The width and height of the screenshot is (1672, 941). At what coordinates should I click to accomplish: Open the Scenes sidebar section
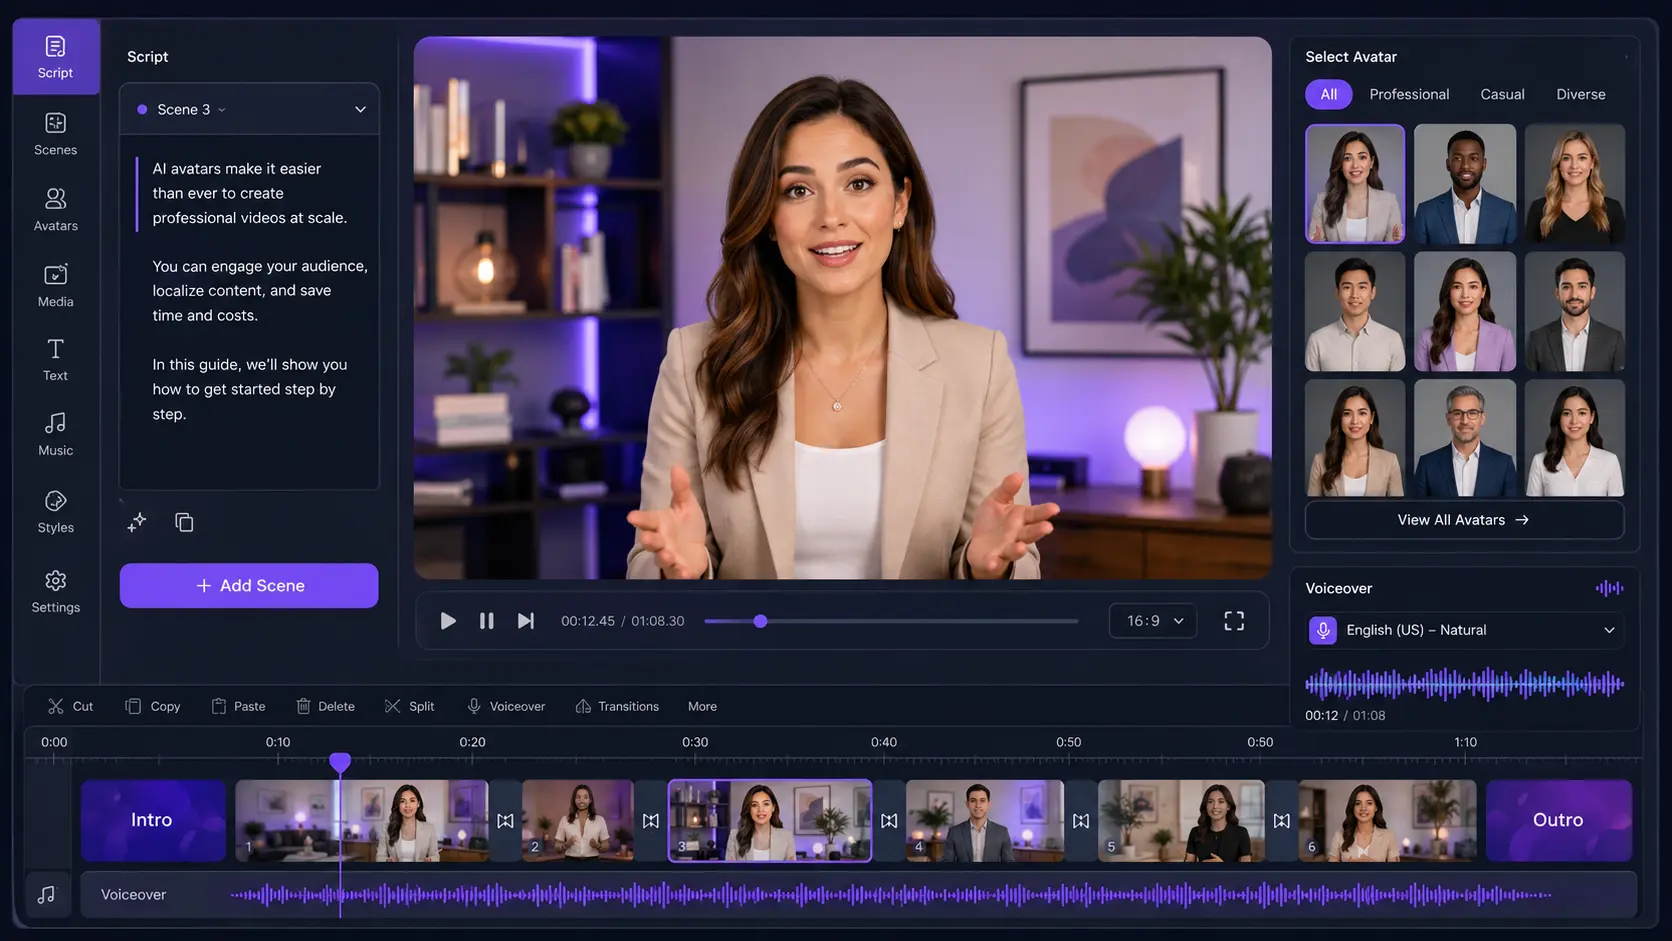click(x=55, y=134)
